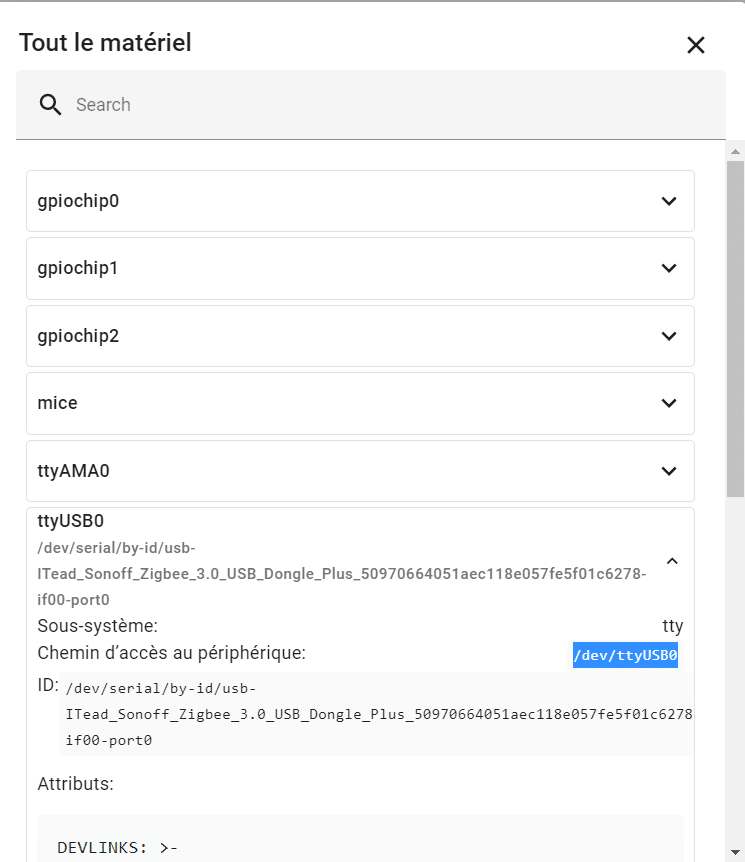Focus the Search input field
This screenshot has width=745, height=862.
[x=371, y=104]
